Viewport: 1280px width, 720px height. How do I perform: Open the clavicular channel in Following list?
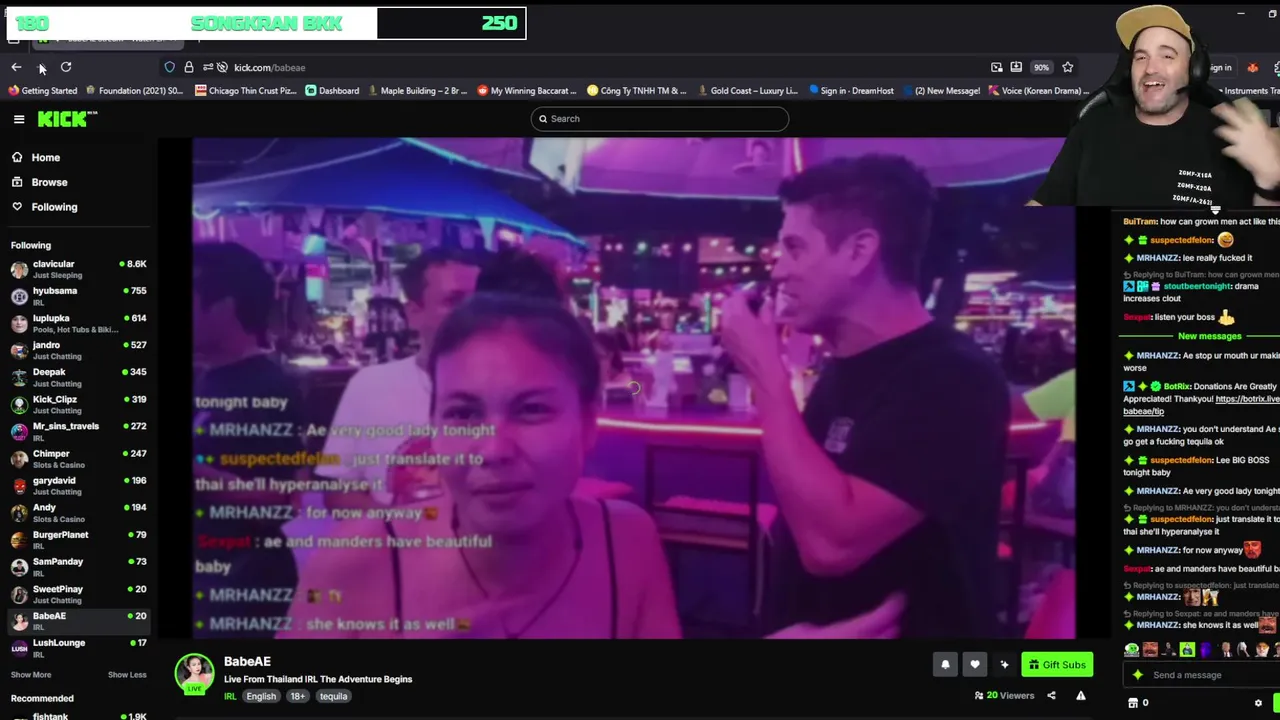tap(78, 269)
